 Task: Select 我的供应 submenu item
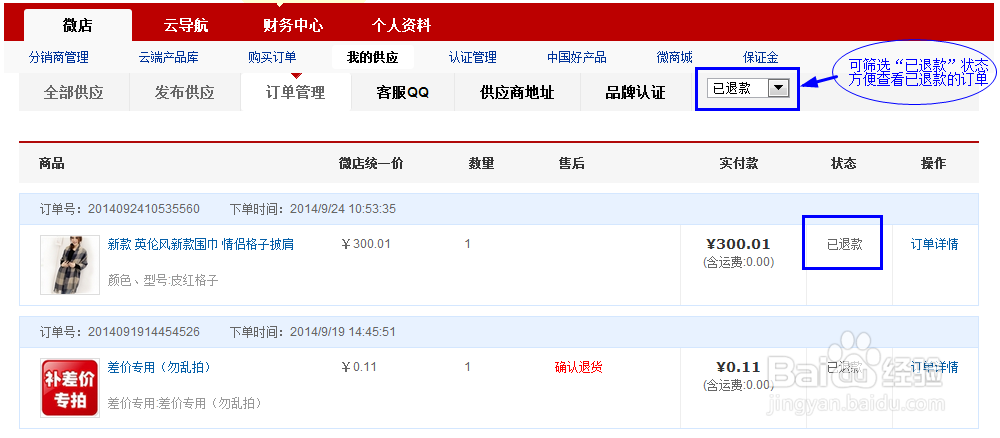tap(372, 57)
